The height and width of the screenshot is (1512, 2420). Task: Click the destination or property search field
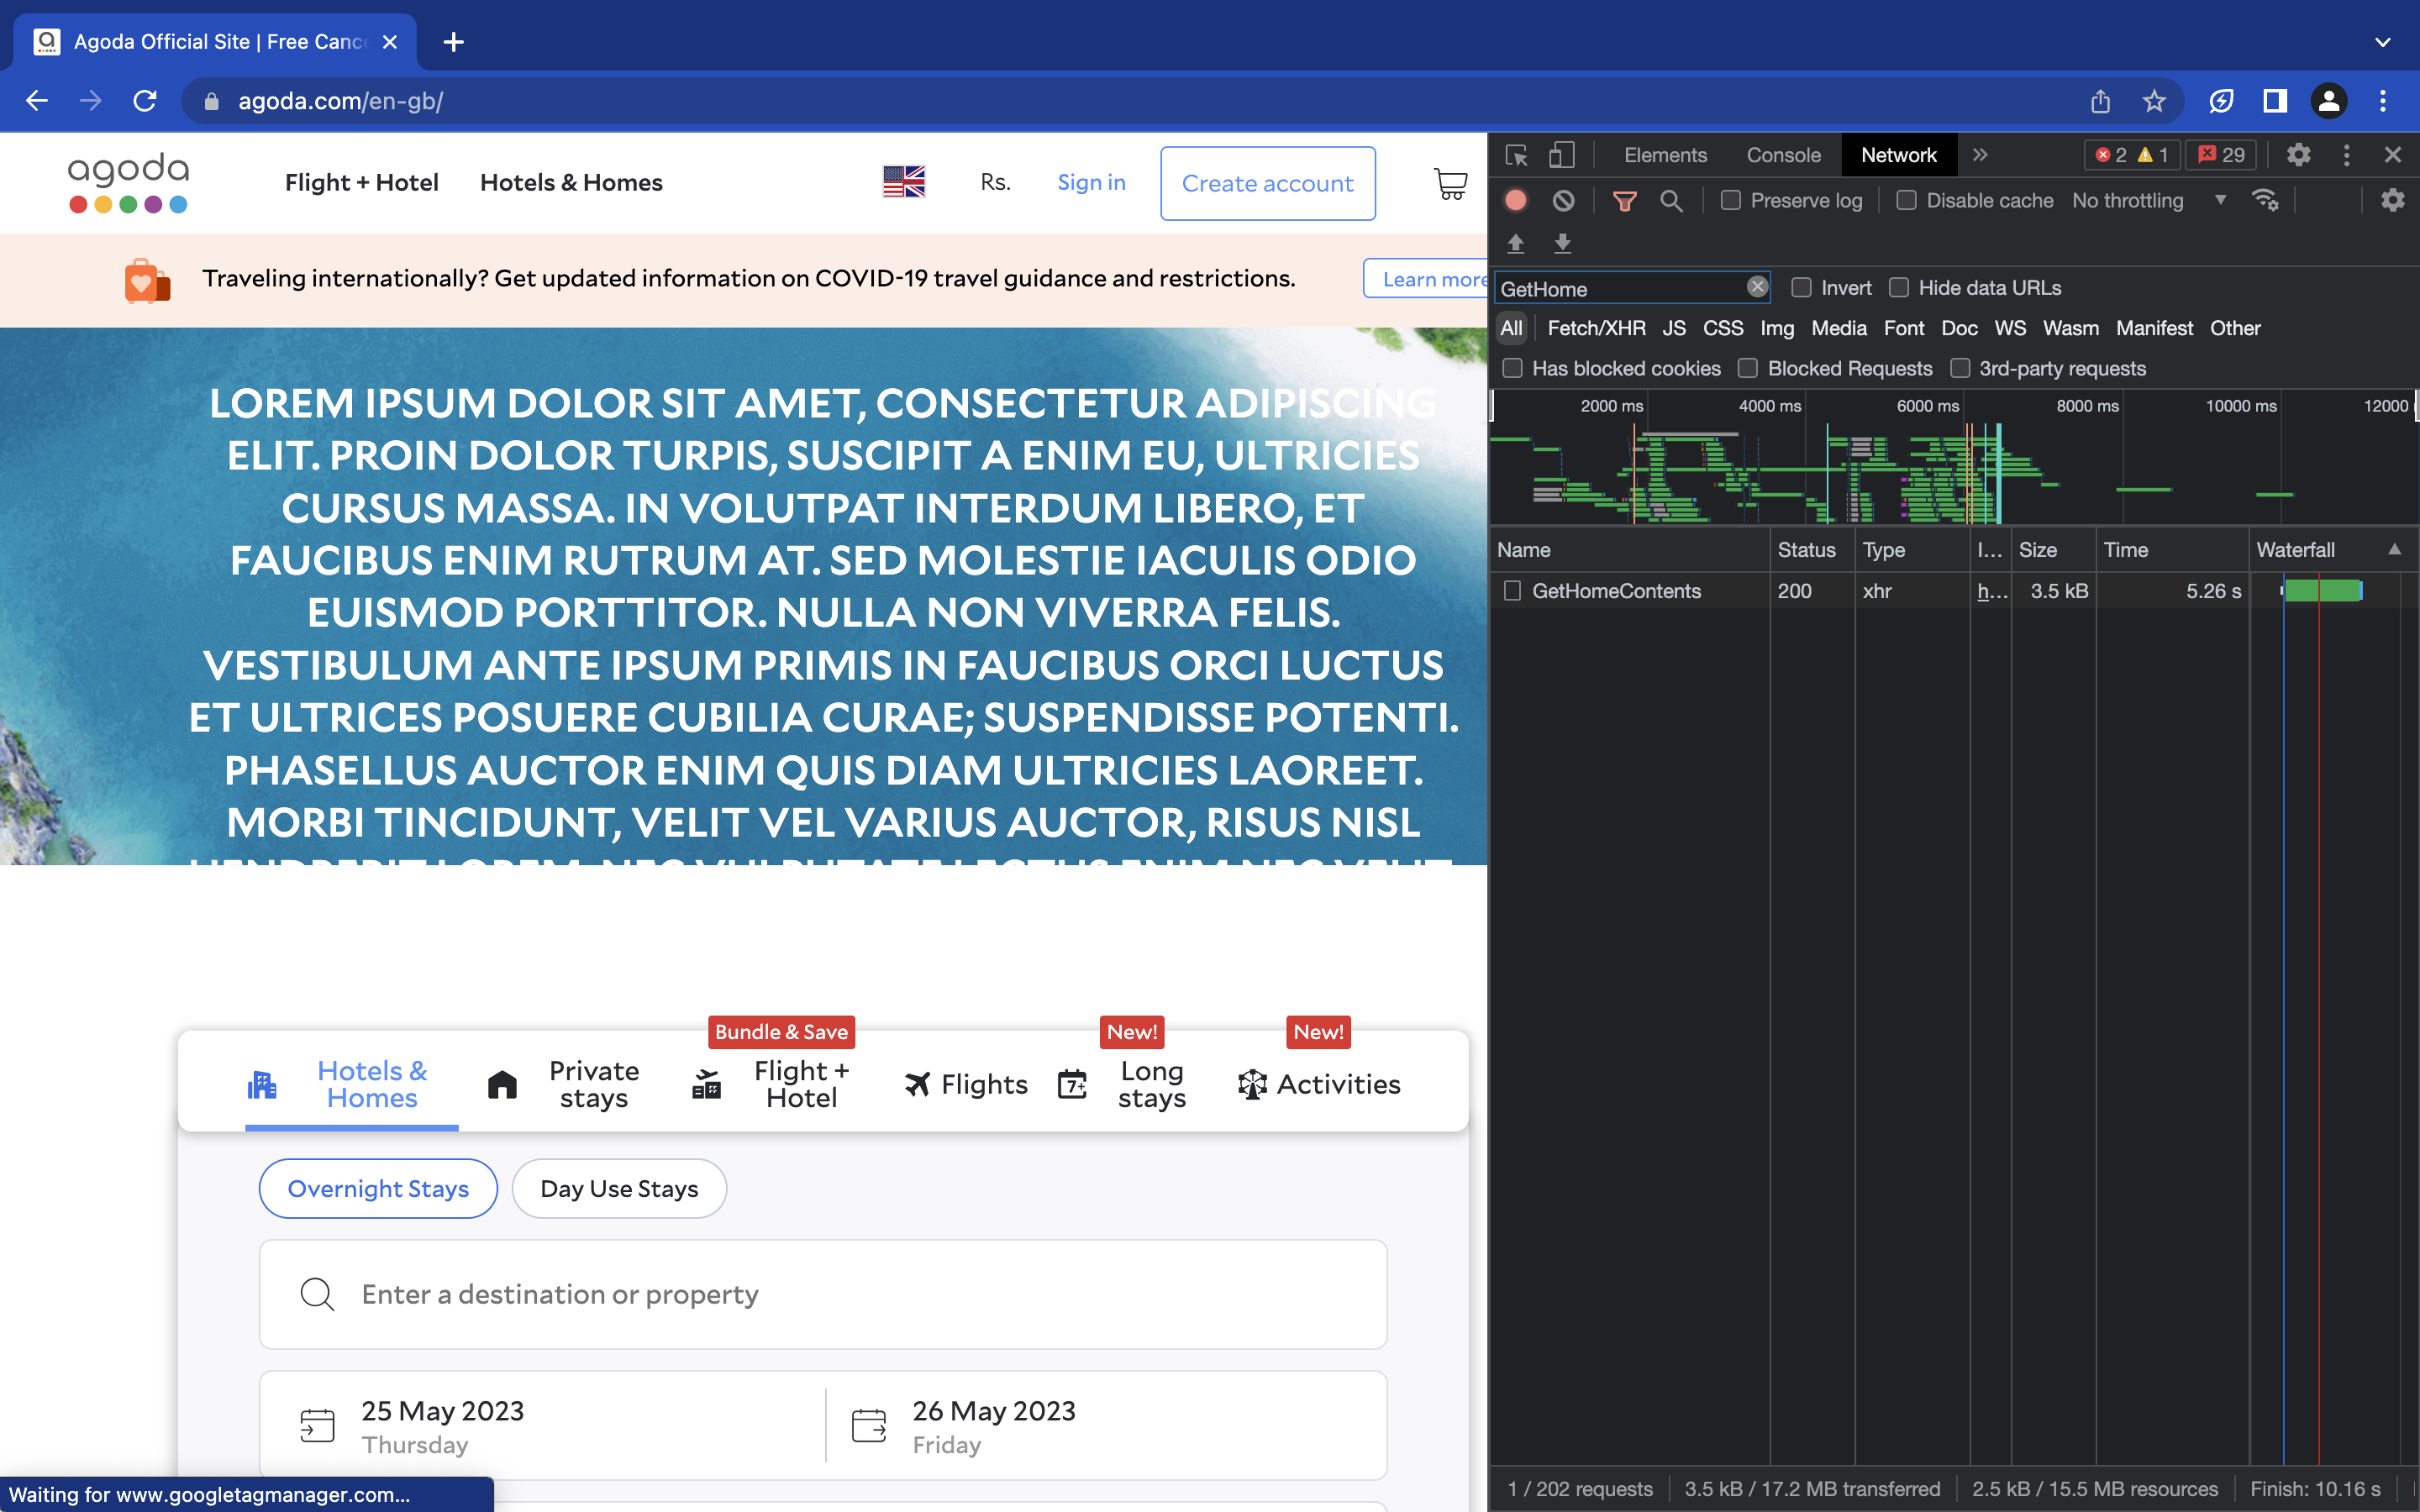tap(823, 1294)
